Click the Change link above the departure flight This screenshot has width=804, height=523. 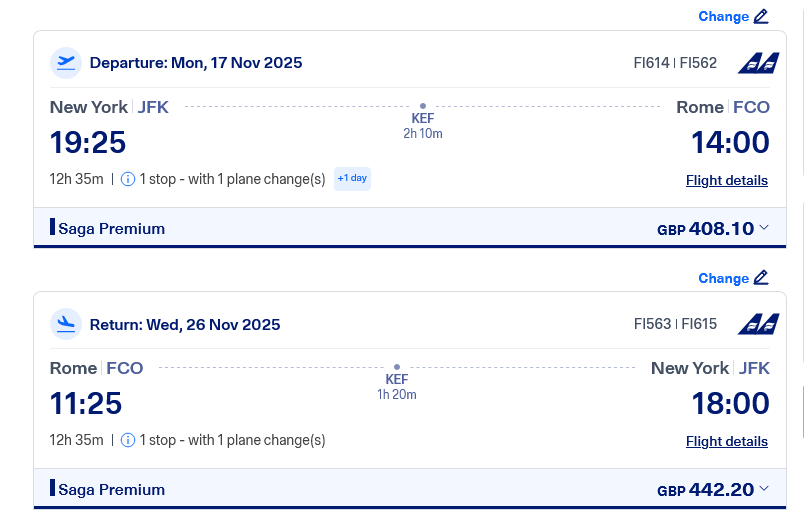click(x=723, y=16)
